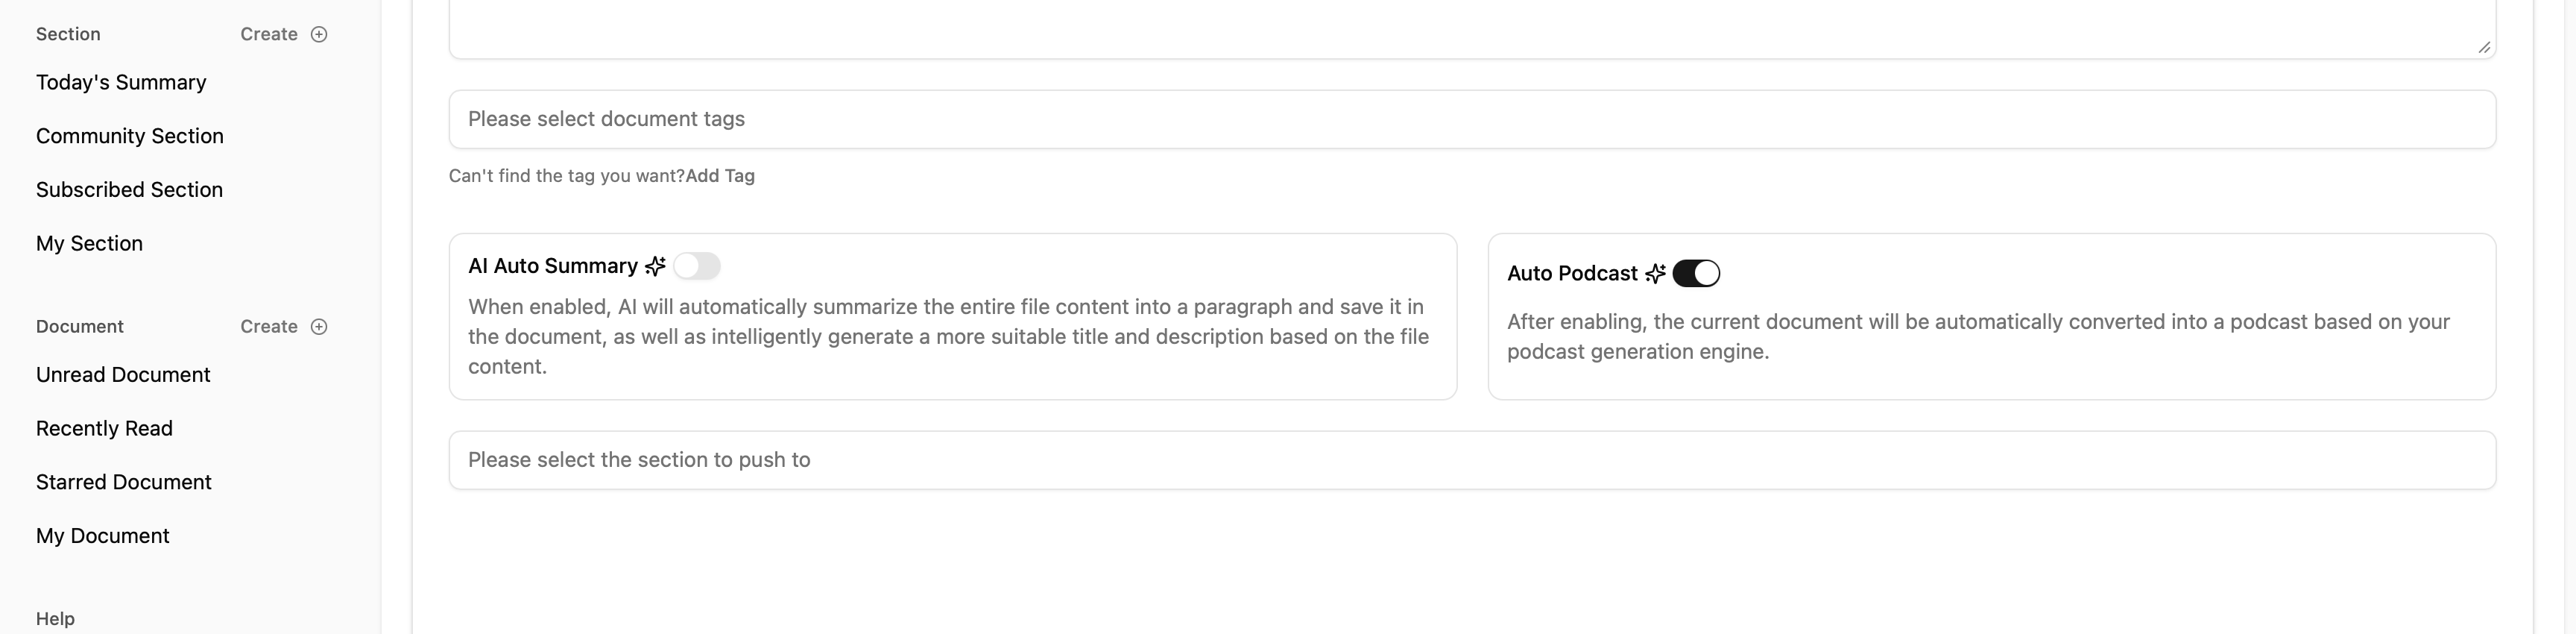The height and width of the screenshot is (634, 2576).
Task: Click Create next to Section heading
Action: (269, 34)
